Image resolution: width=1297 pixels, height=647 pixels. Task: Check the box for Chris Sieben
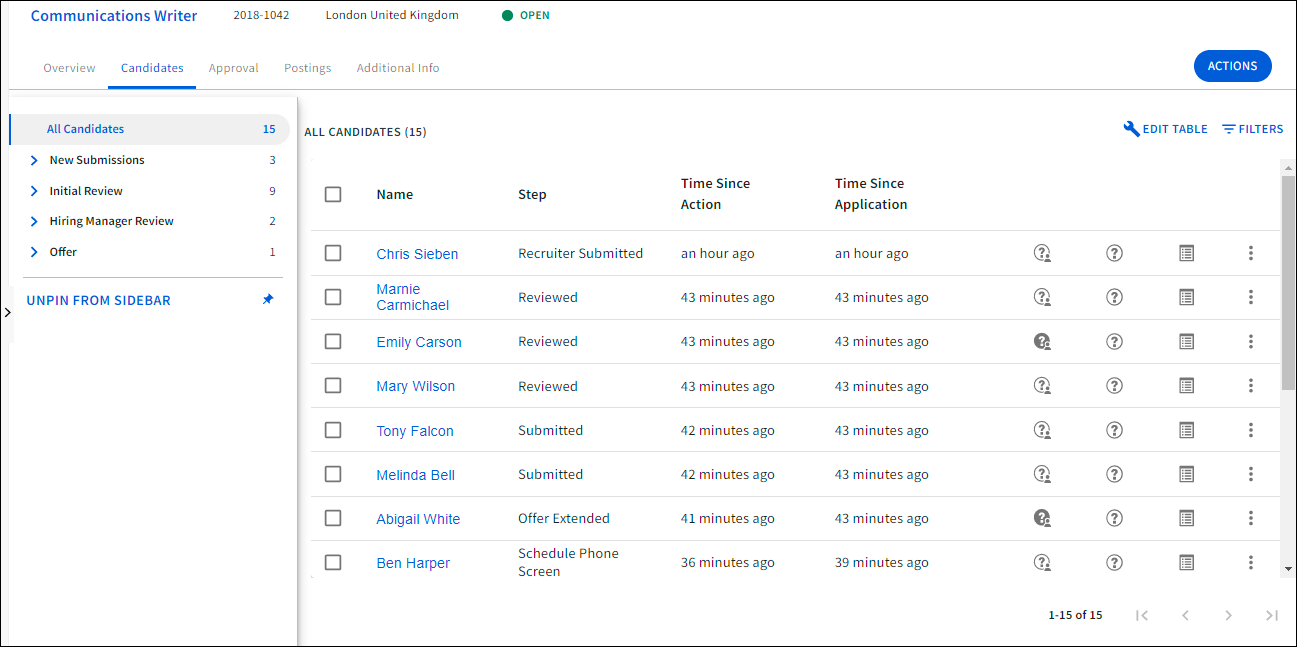333,253
